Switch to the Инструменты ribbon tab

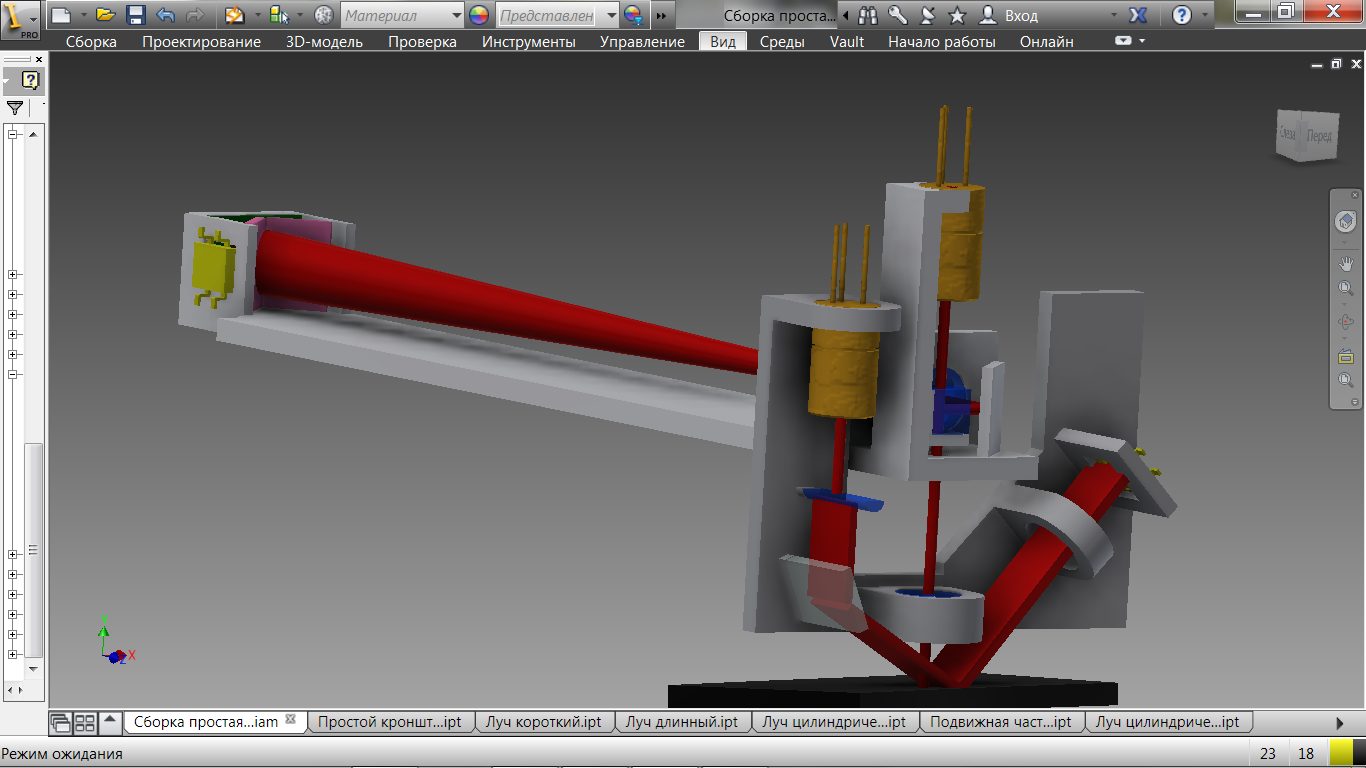[528, 41]
